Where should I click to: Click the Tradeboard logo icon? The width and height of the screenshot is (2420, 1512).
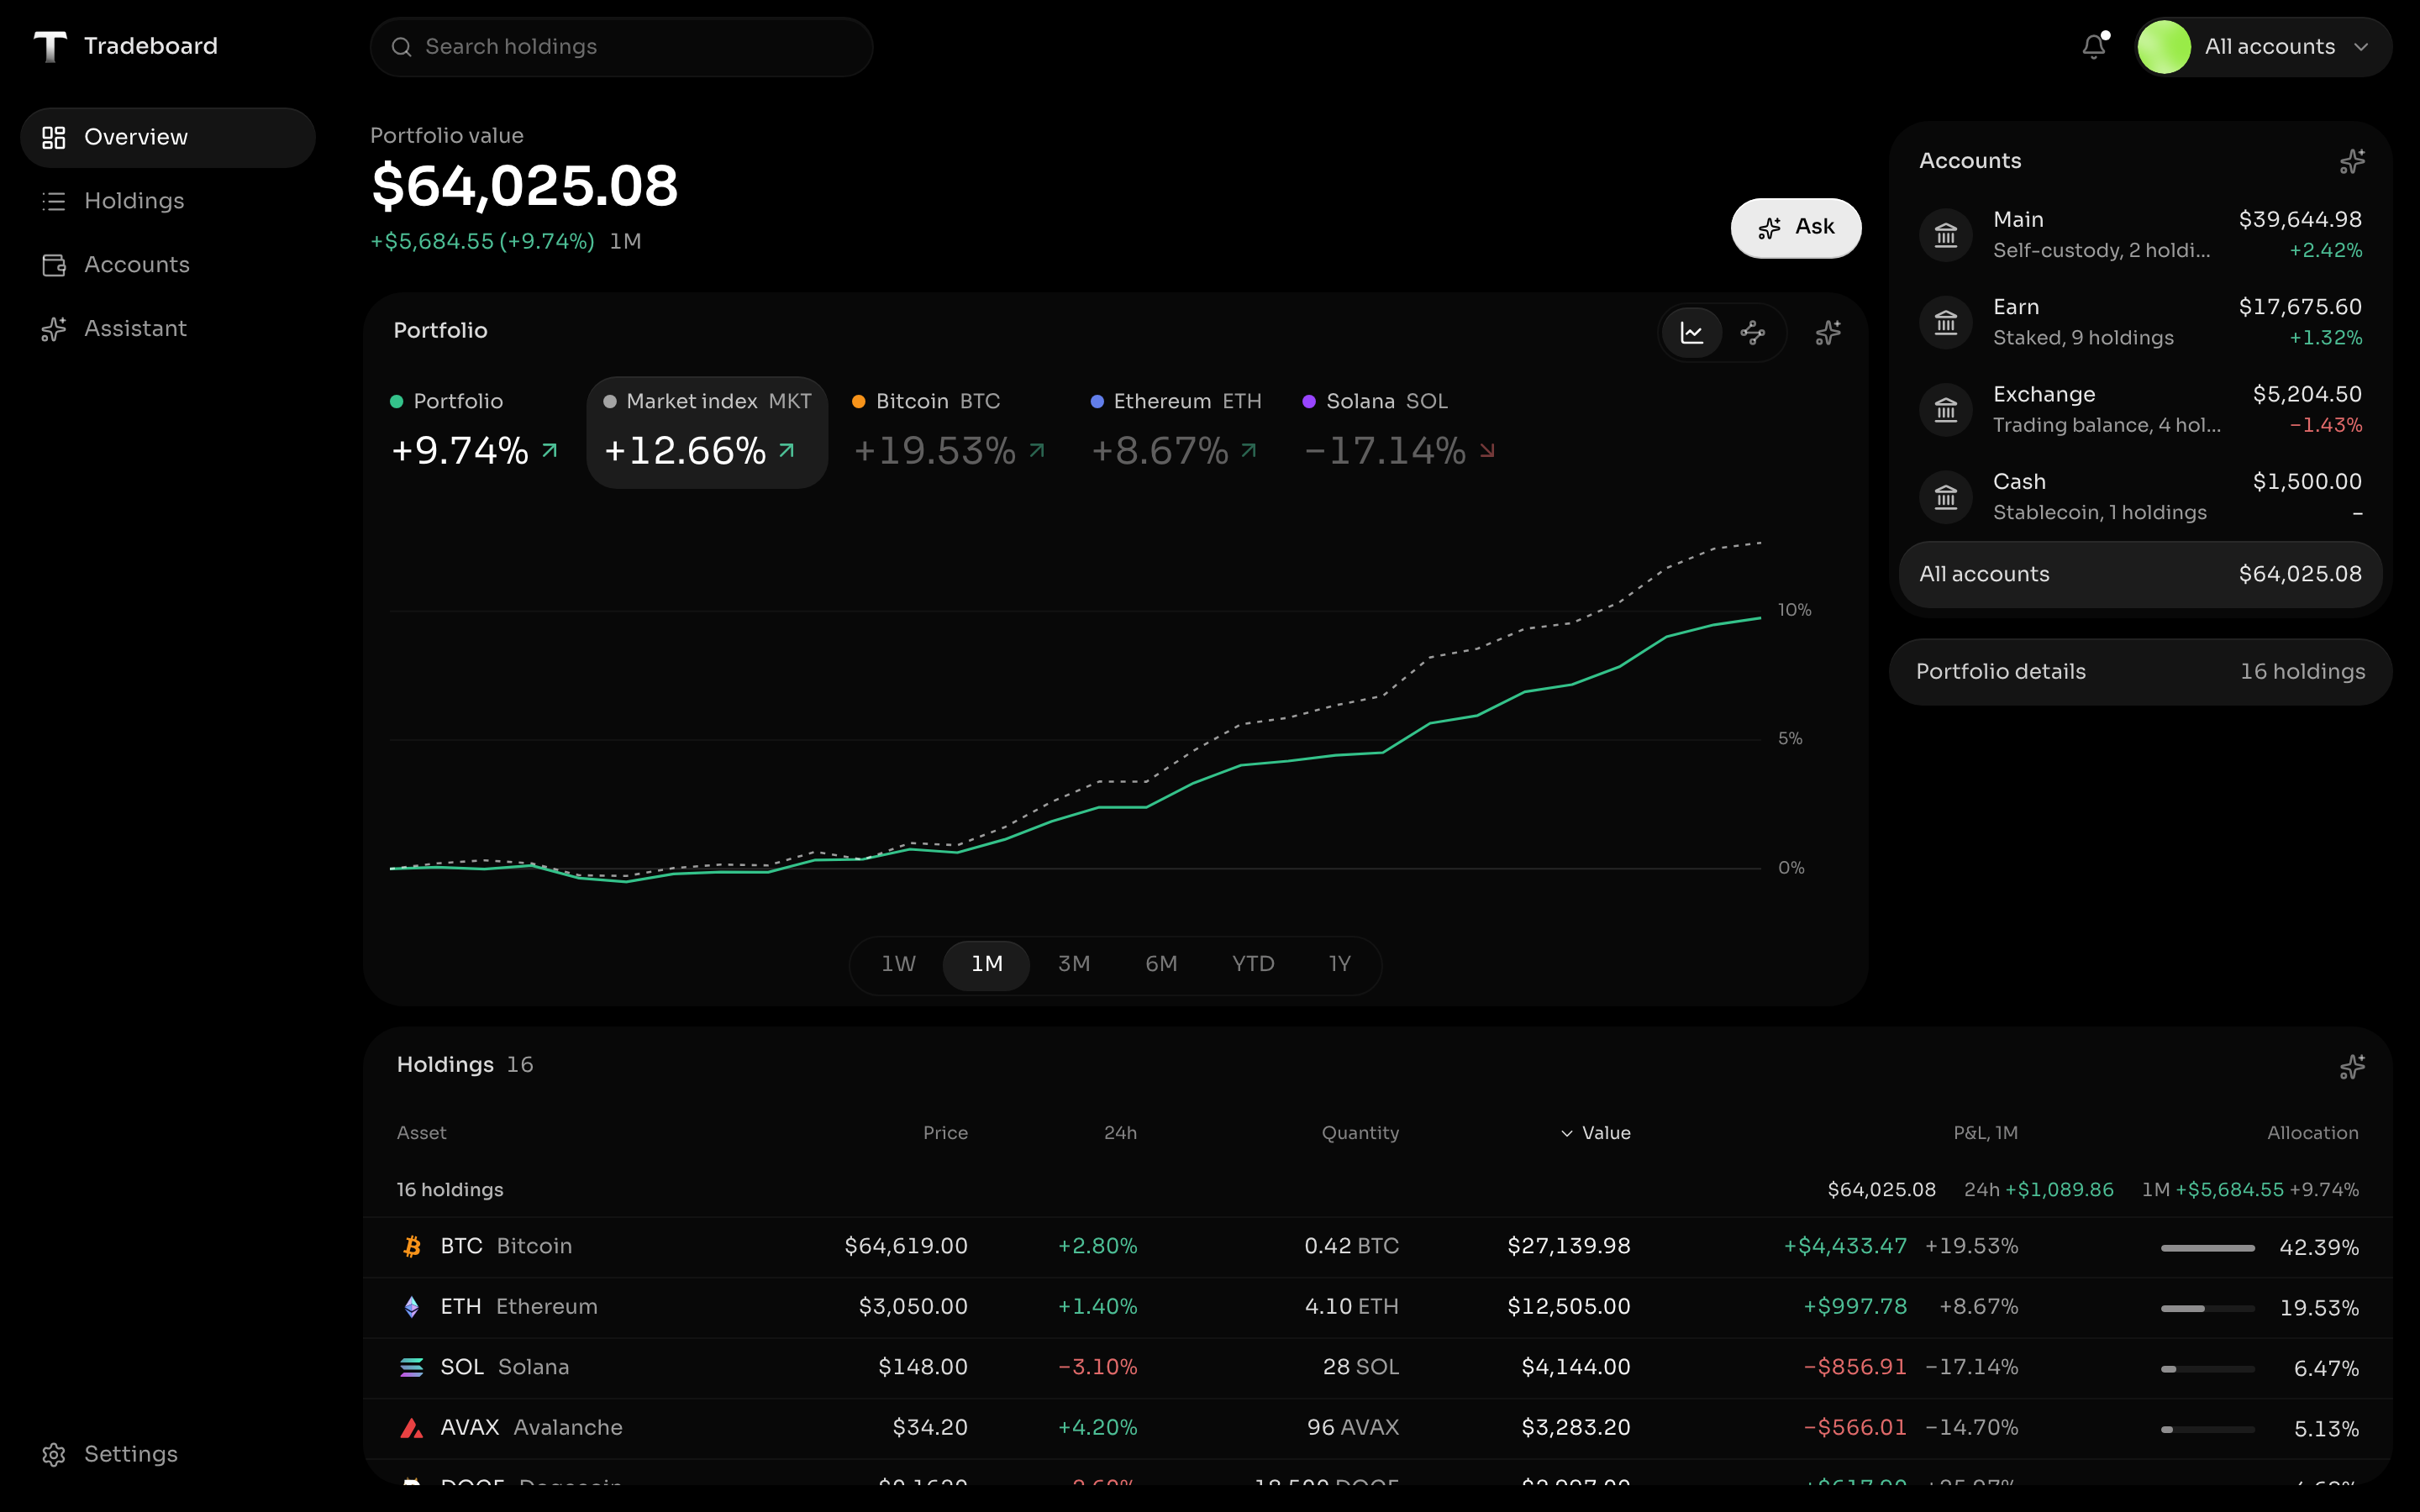coord(50,46)
